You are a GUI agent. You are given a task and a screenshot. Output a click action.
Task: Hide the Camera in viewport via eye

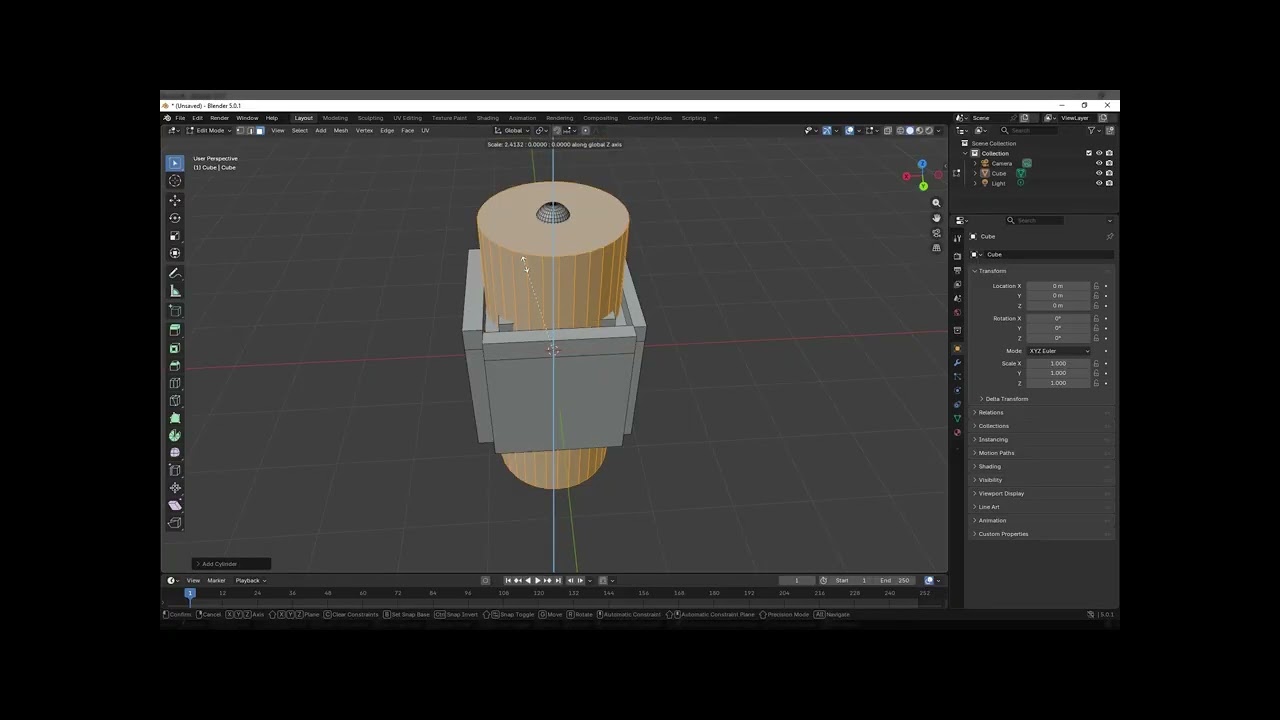click(1099, 163)
